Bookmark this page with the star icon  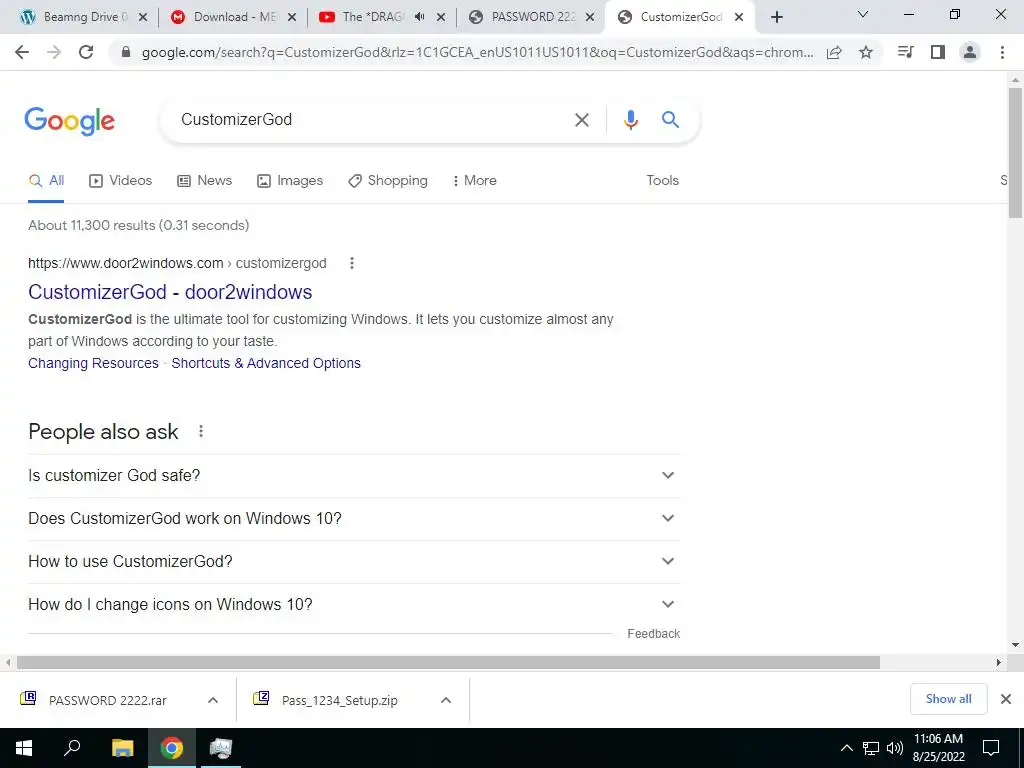866,52
